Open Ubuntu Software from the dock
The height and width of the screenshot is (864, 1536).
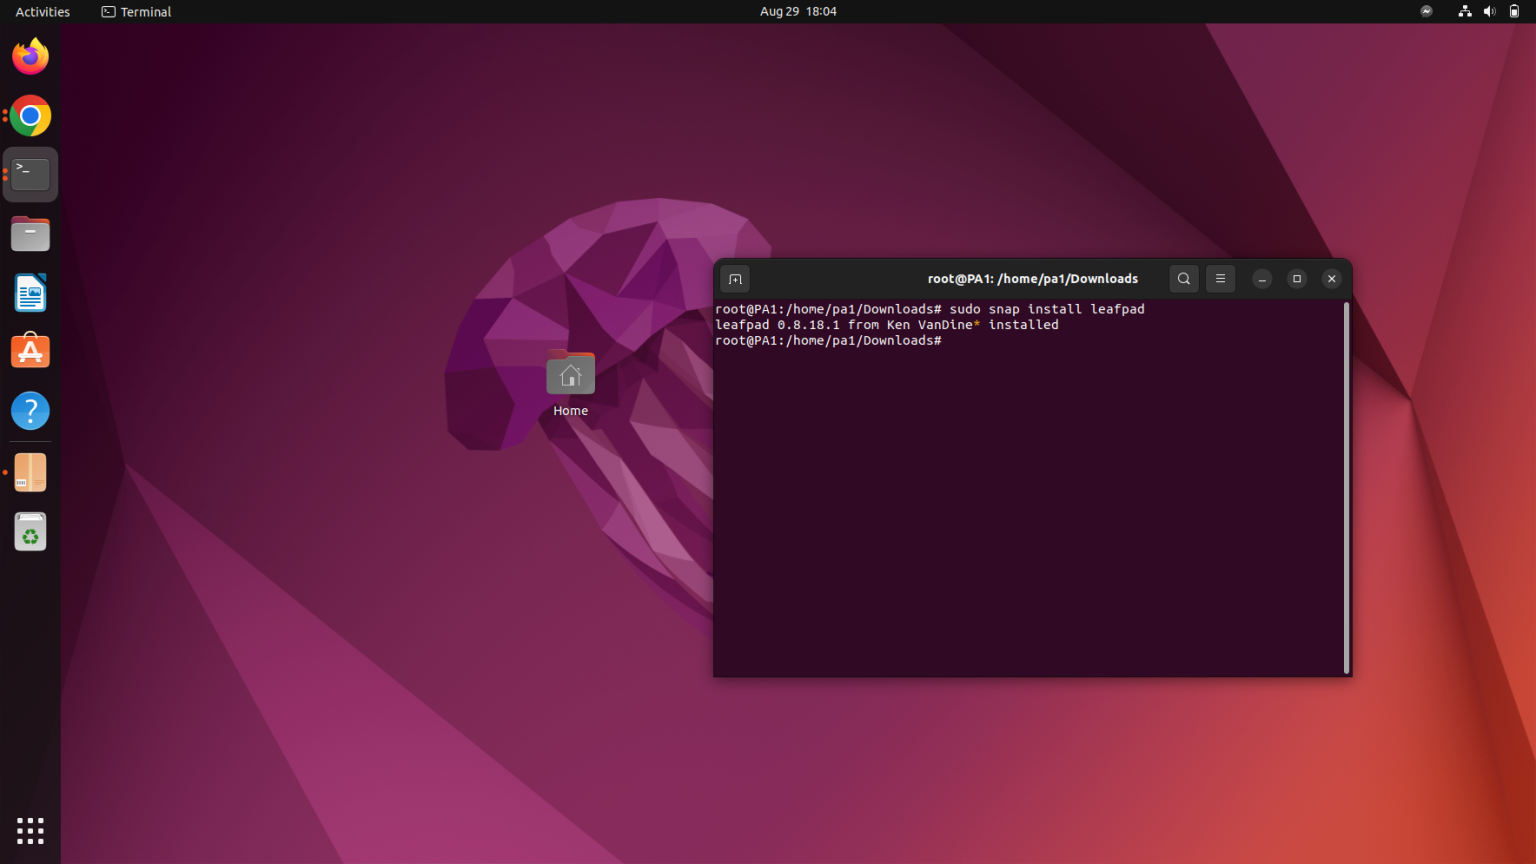coord(30,351)
